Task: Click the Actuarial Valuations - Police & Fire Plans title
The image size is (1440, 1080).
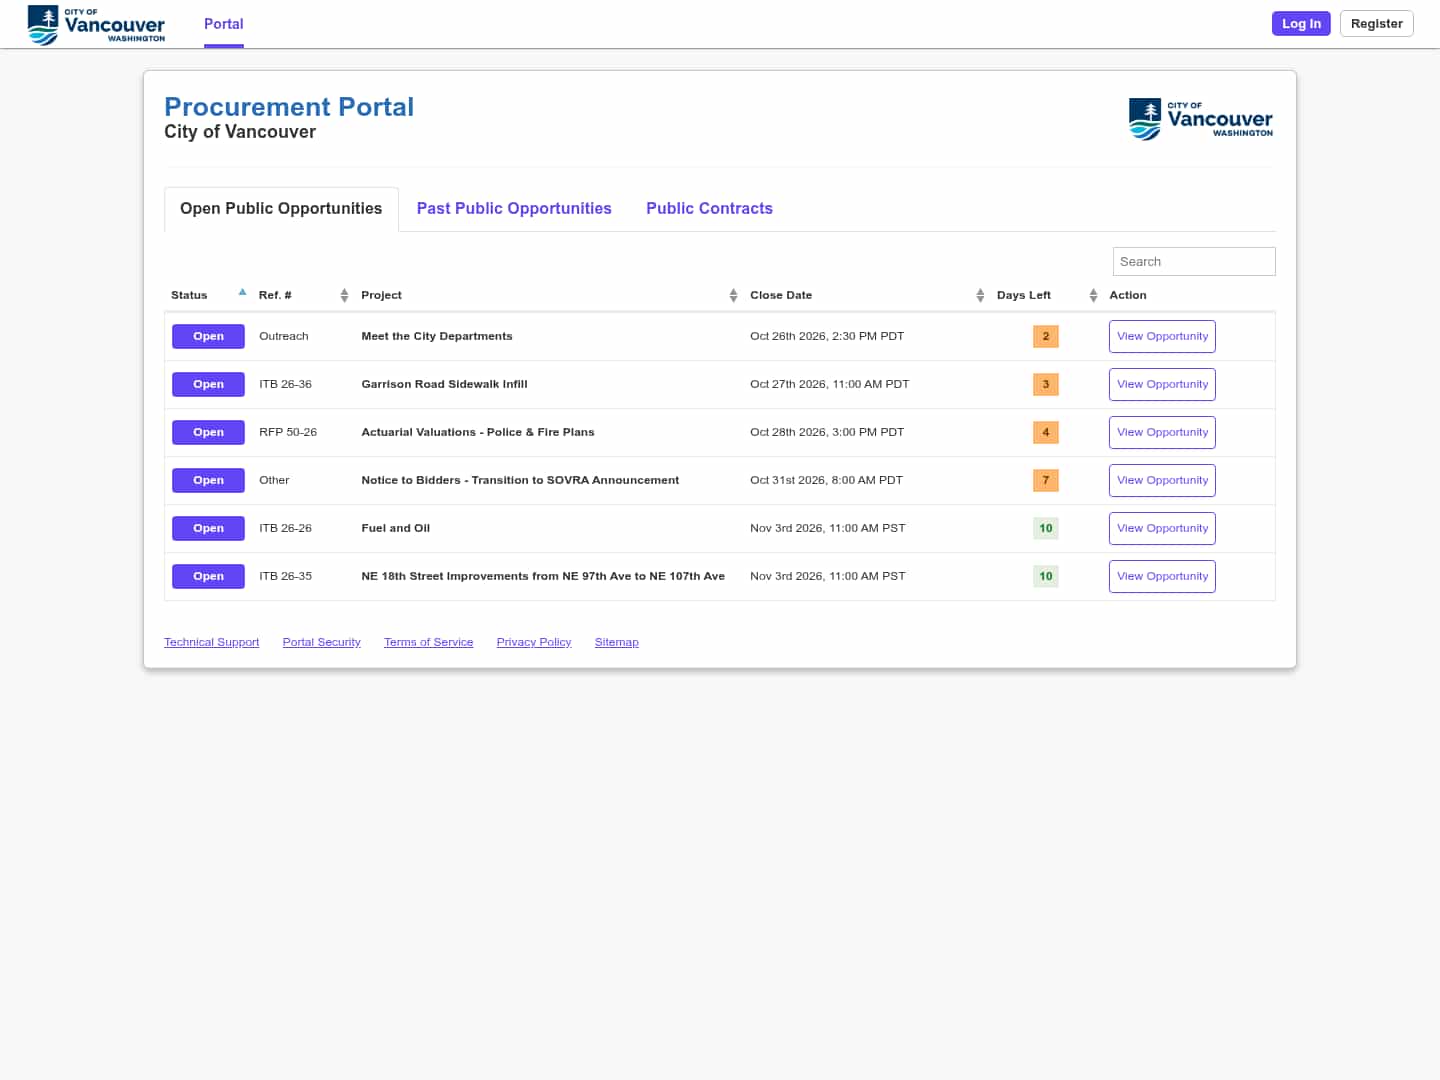Action: tap(478, 432)
